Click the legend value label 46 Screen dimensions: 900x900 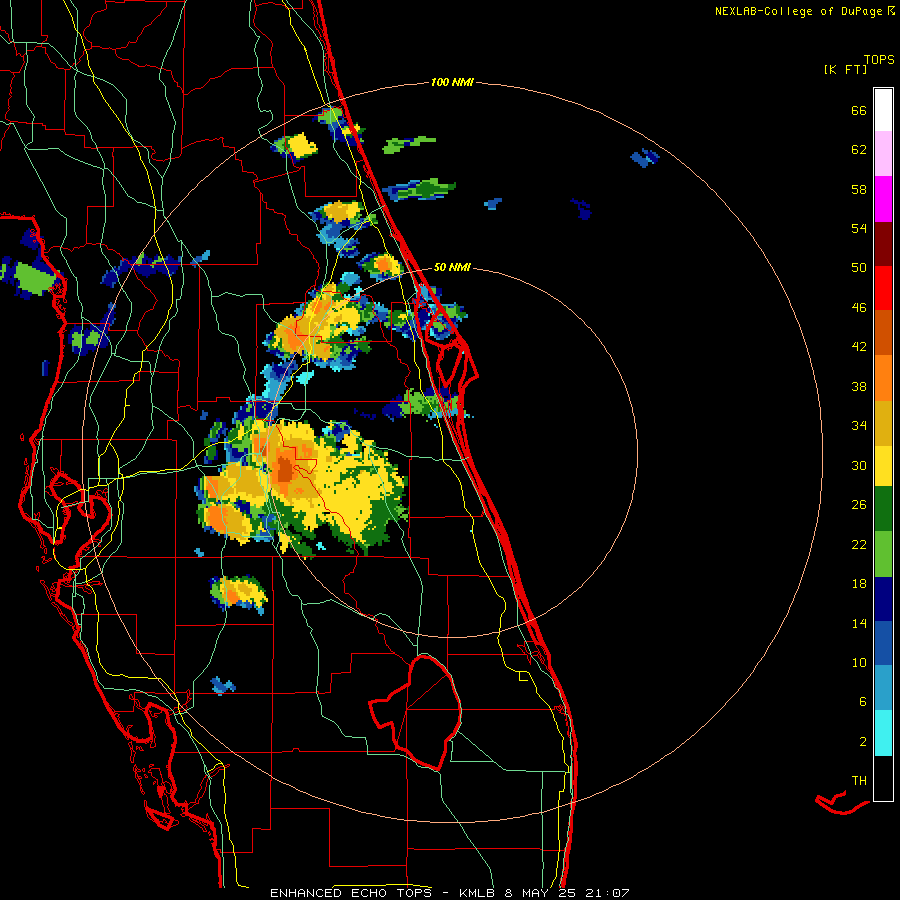point(859,308)
